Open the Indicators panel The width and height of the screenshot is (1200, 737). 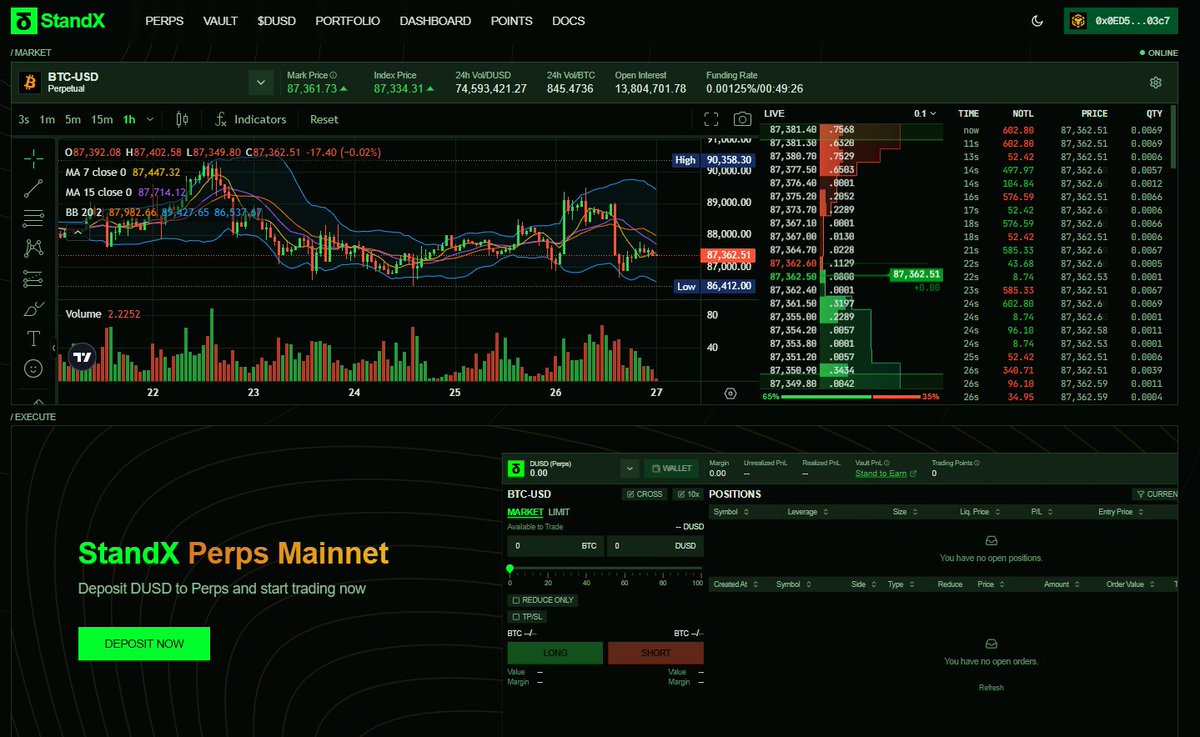click(250, 119)
